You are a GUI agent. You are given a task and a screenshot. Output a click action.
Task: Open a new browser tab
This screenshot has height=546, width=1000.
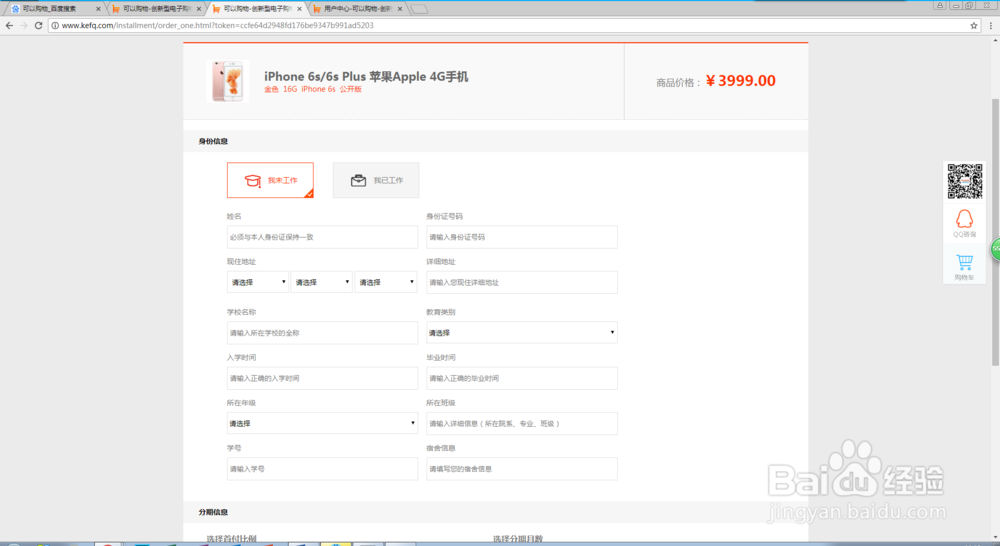(419, 9)
